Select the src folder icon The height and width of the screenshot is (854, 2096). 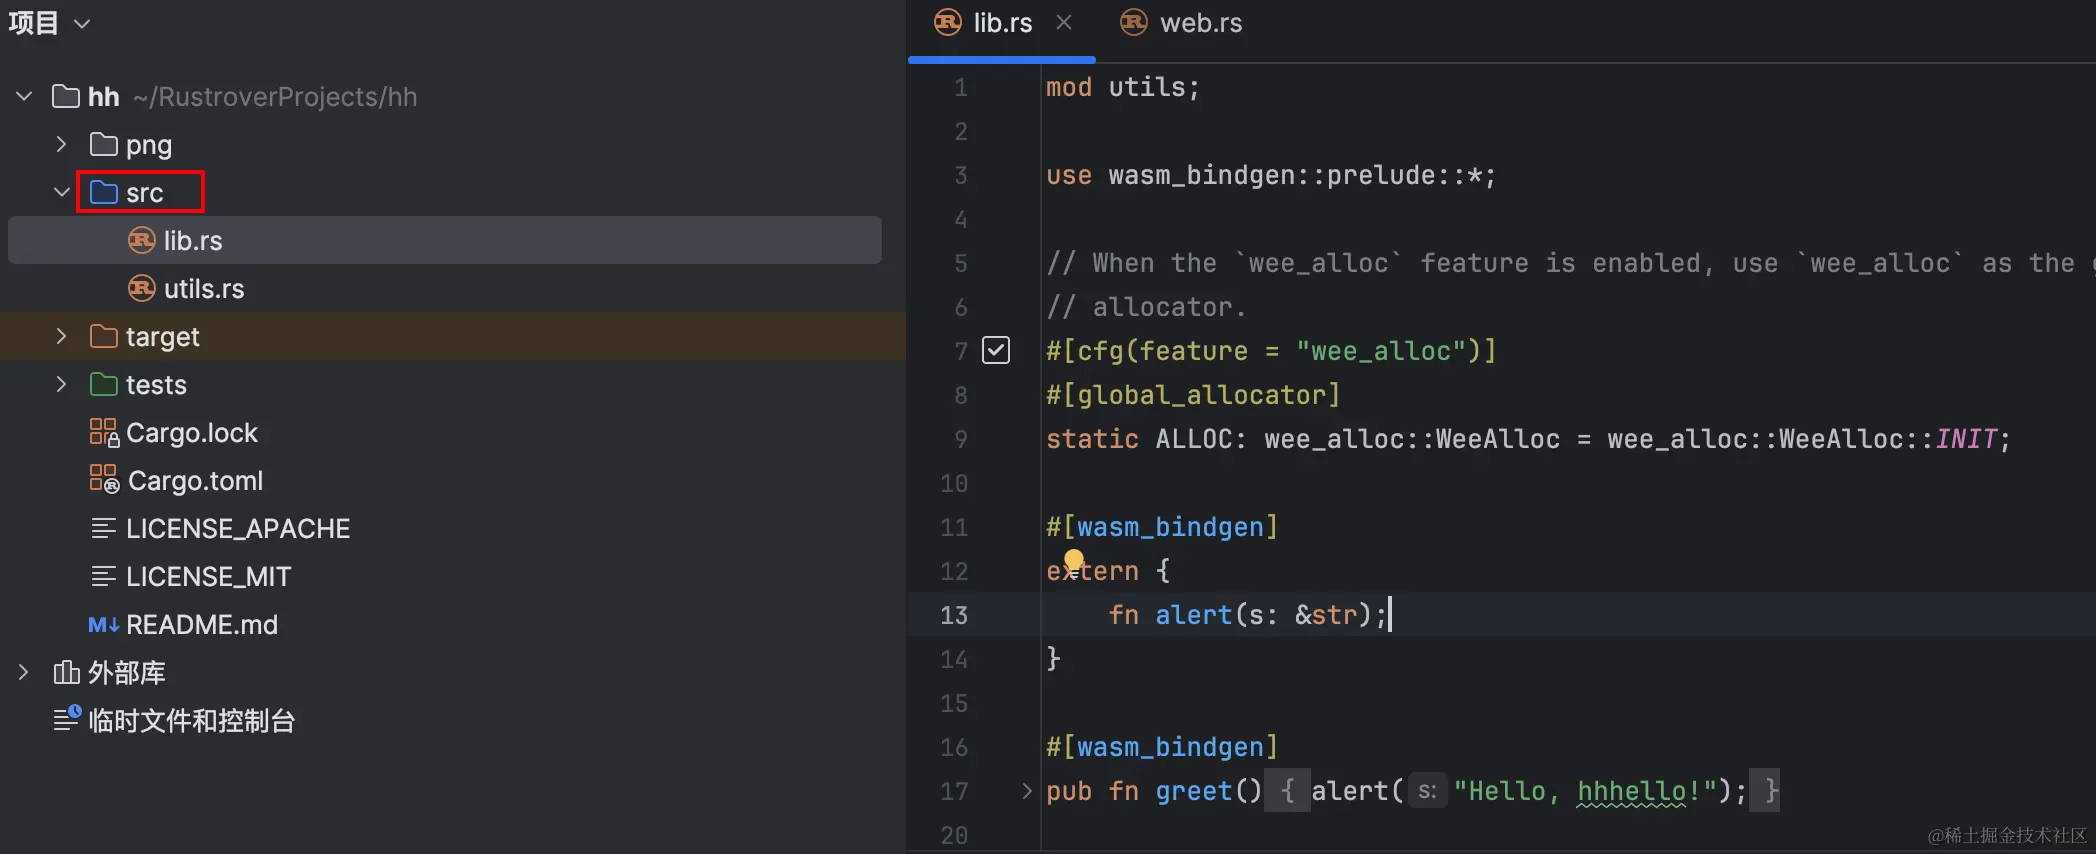coord(104,192)
